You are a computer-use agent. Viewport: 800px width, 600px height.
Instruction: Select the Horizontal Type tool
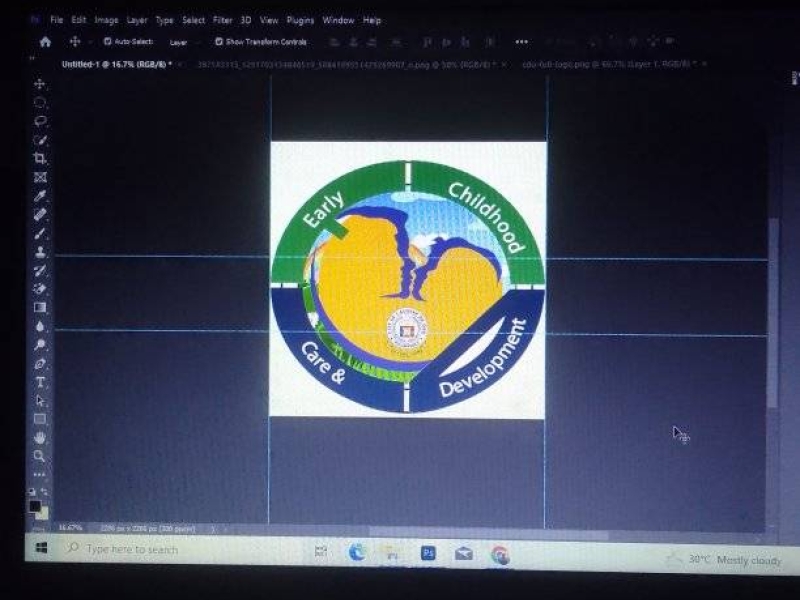click(x=40, y=382)
